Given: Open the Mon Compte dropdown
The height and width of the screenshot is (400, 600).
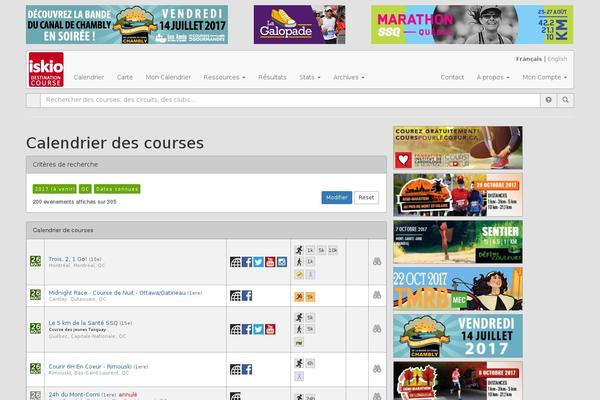Looking at the screenshot, I should 545,77.
